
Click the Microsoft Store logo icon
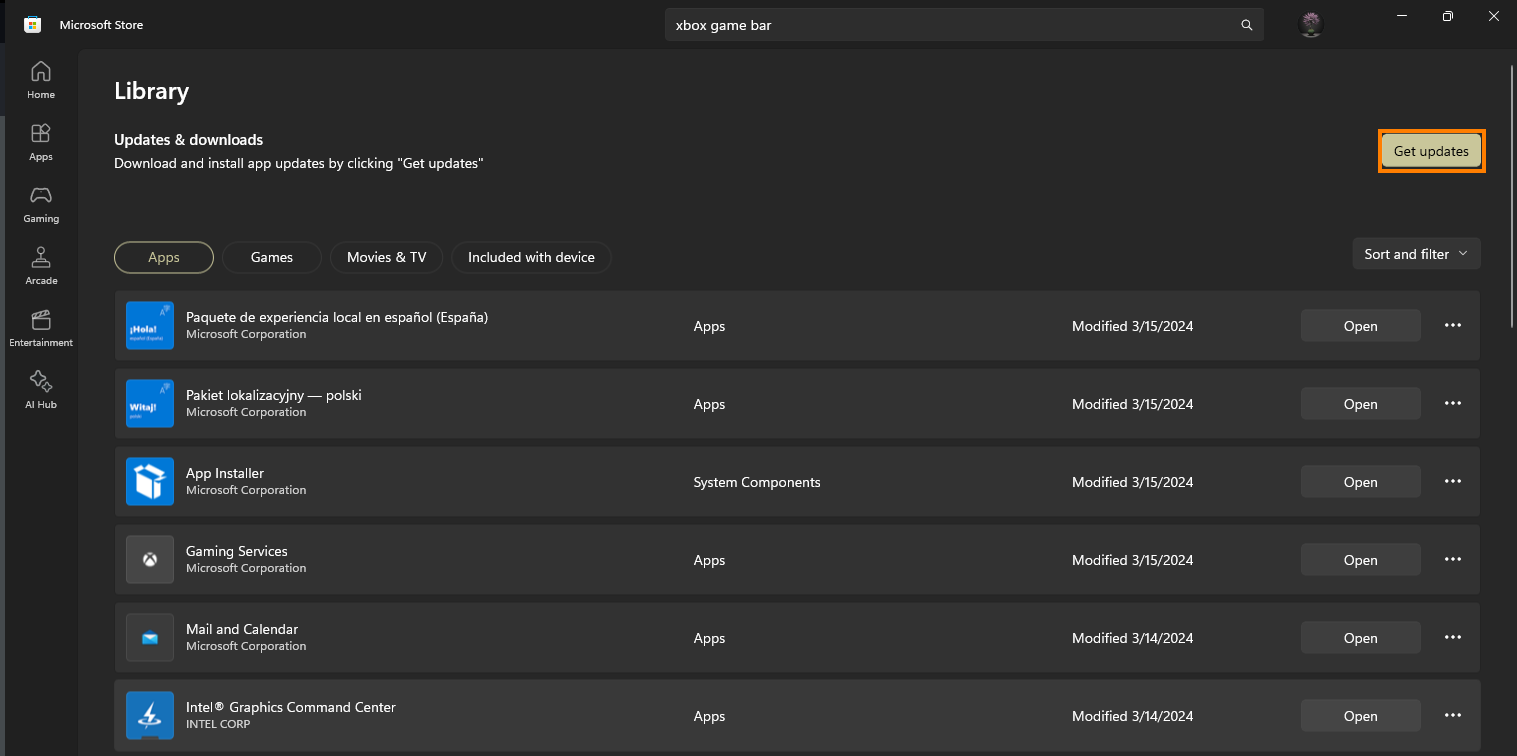tap(32, 25)
